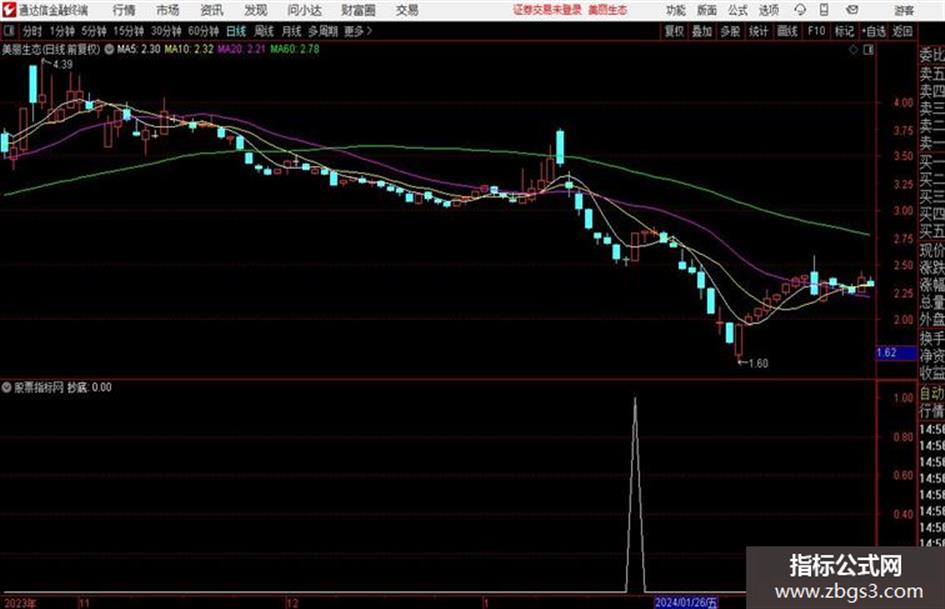This screenshot has height=609, width=945.
Task: Select the 周线 weekly chart tab
Action: tap(264, 31)
